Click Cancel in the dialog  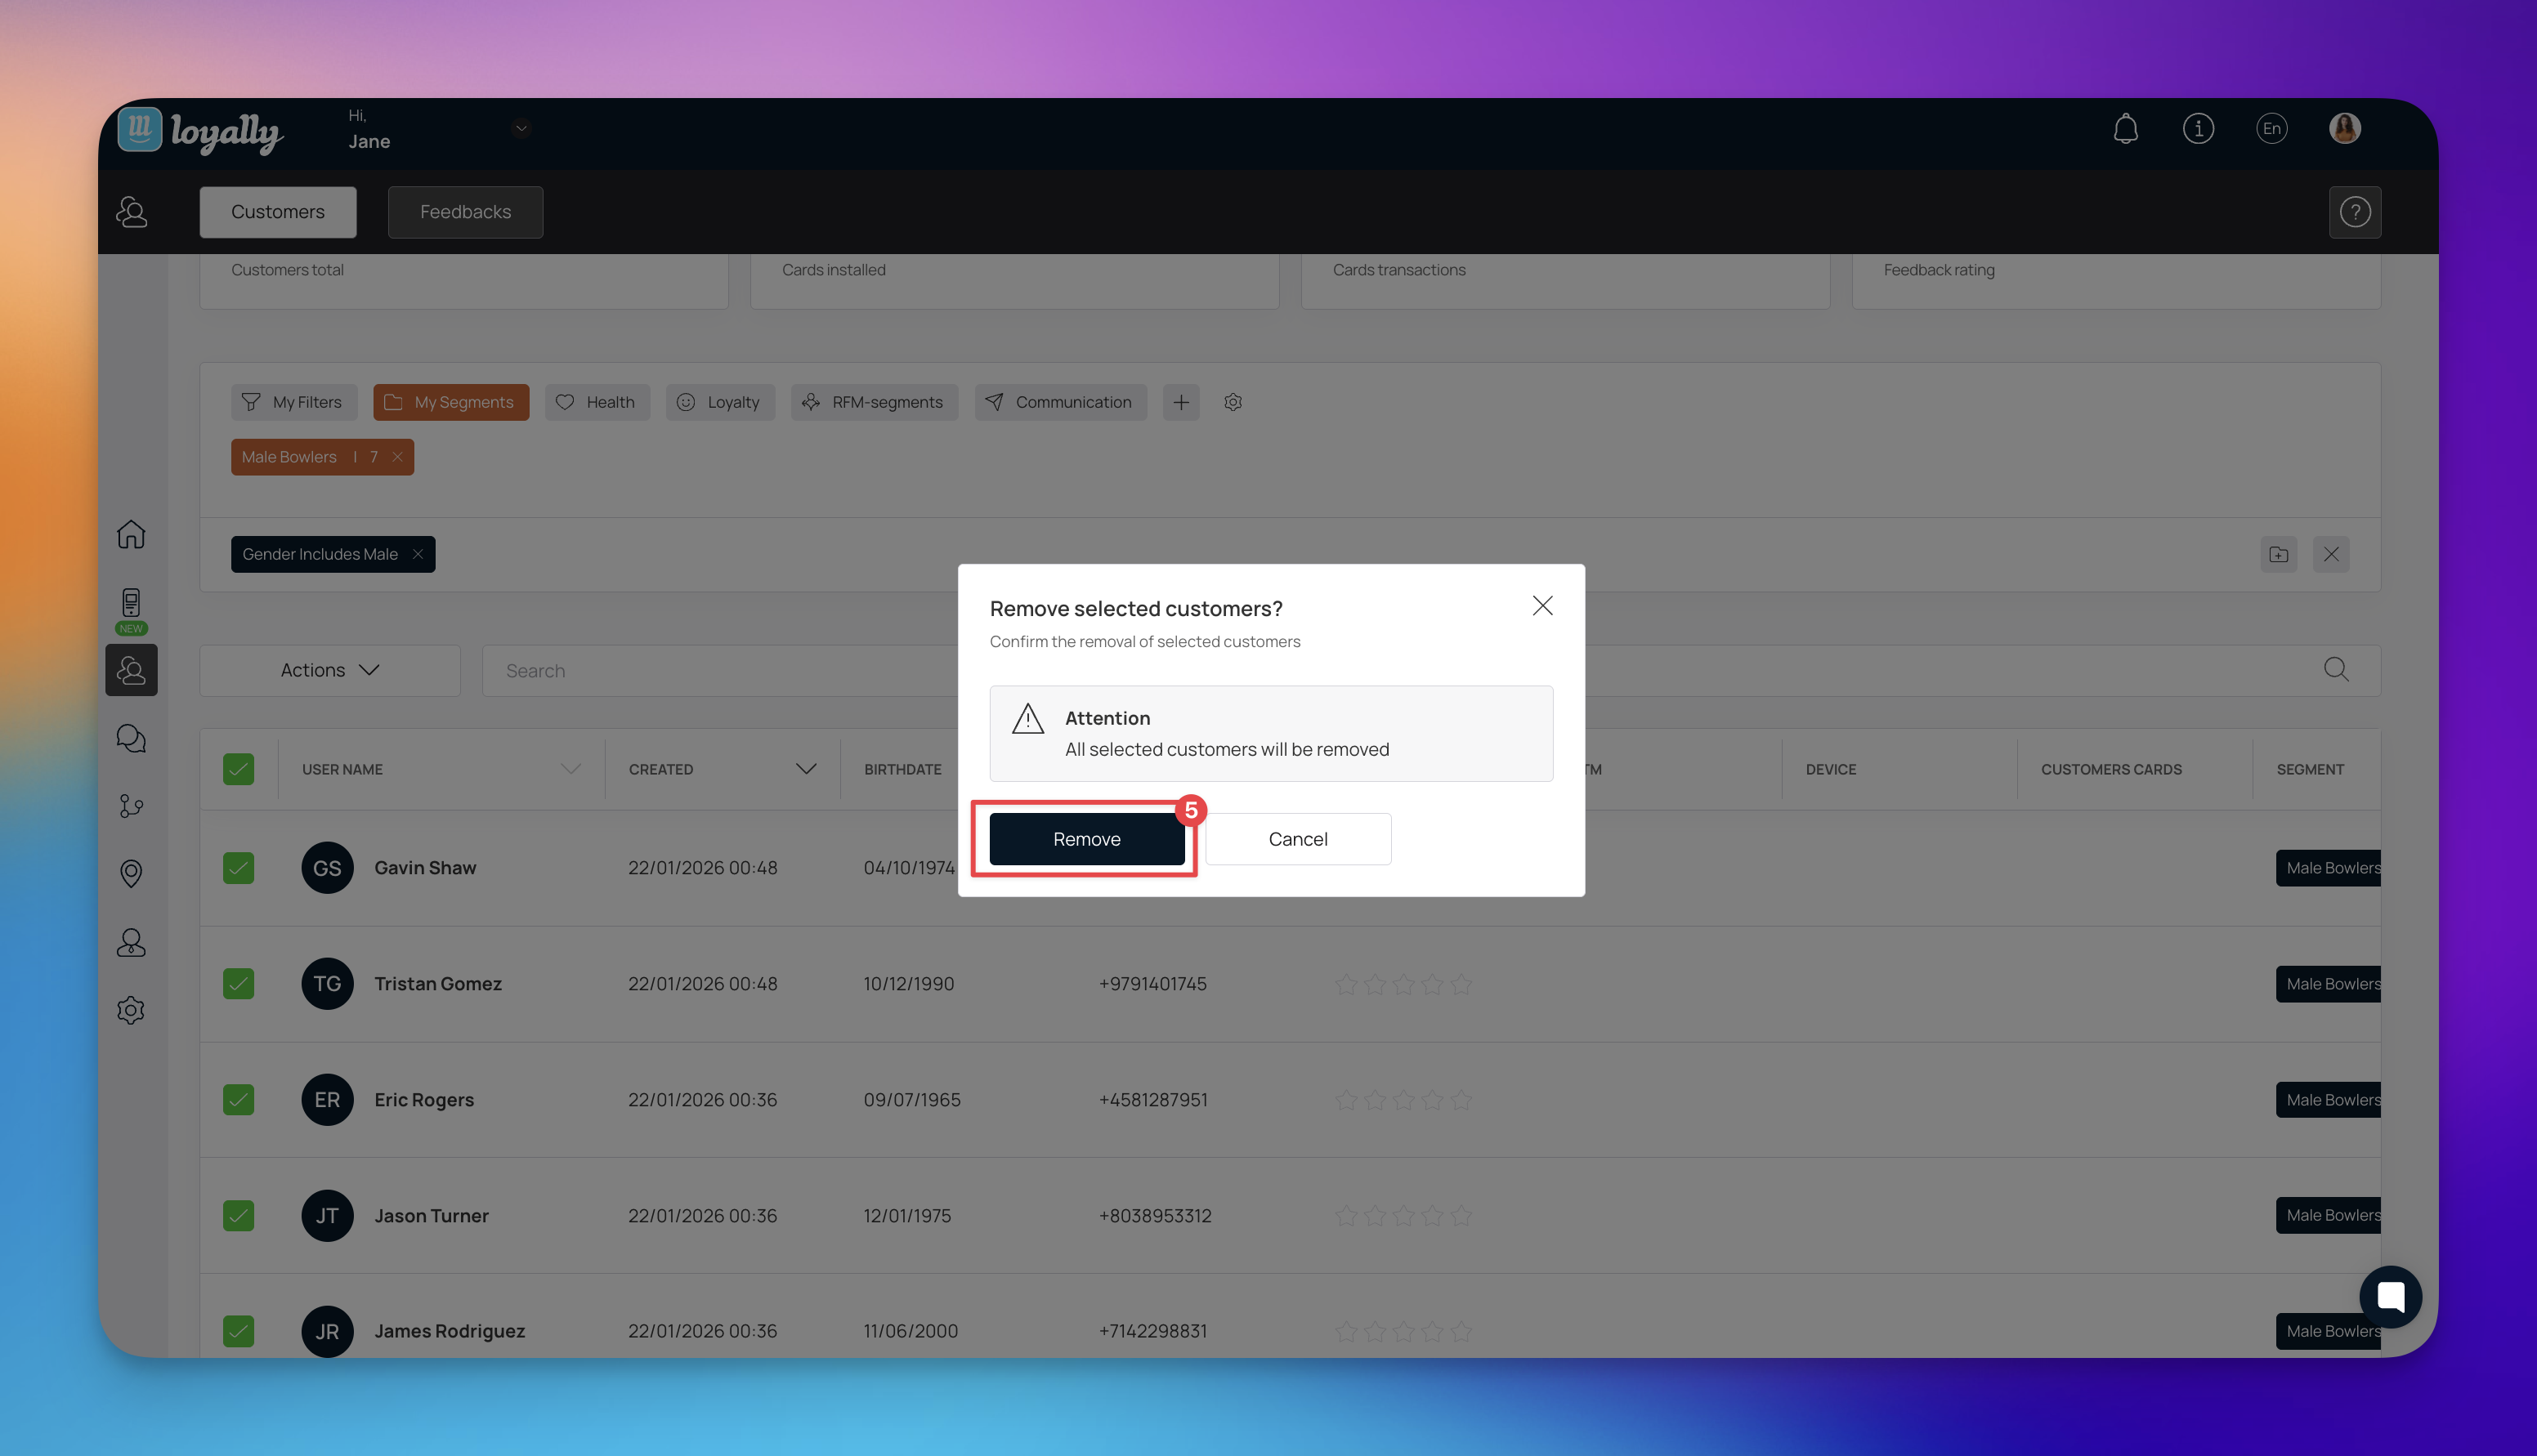click(1297, 839)
